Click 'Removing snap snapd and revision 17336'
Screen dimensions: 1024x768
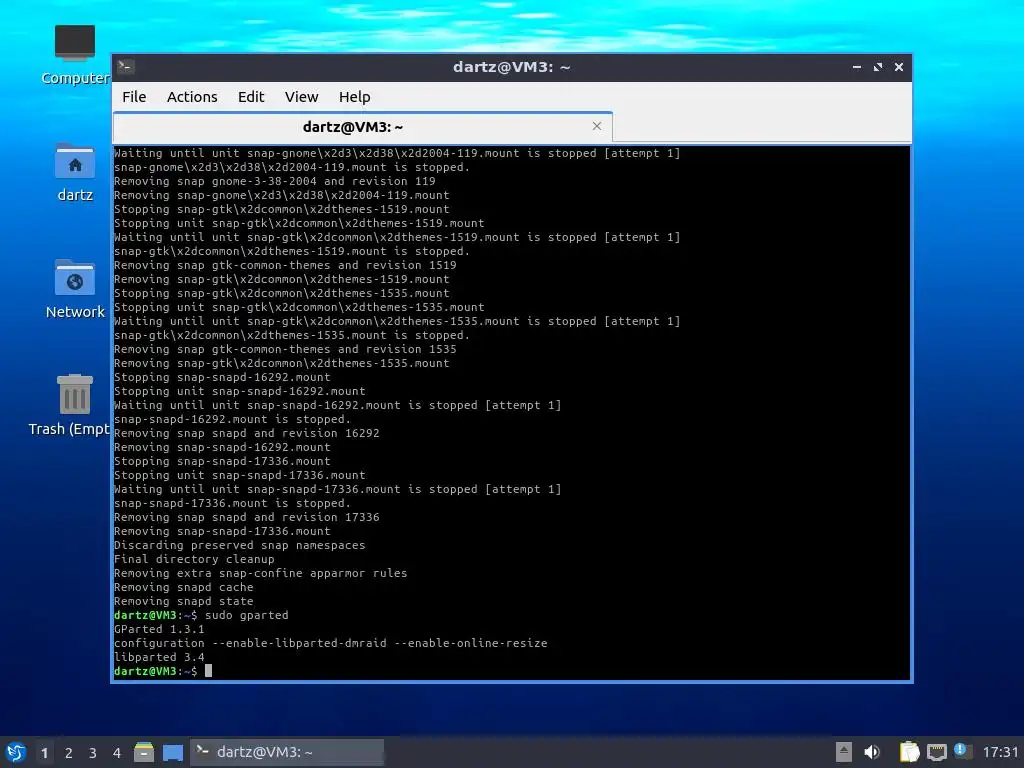click(x=246, y=517)
